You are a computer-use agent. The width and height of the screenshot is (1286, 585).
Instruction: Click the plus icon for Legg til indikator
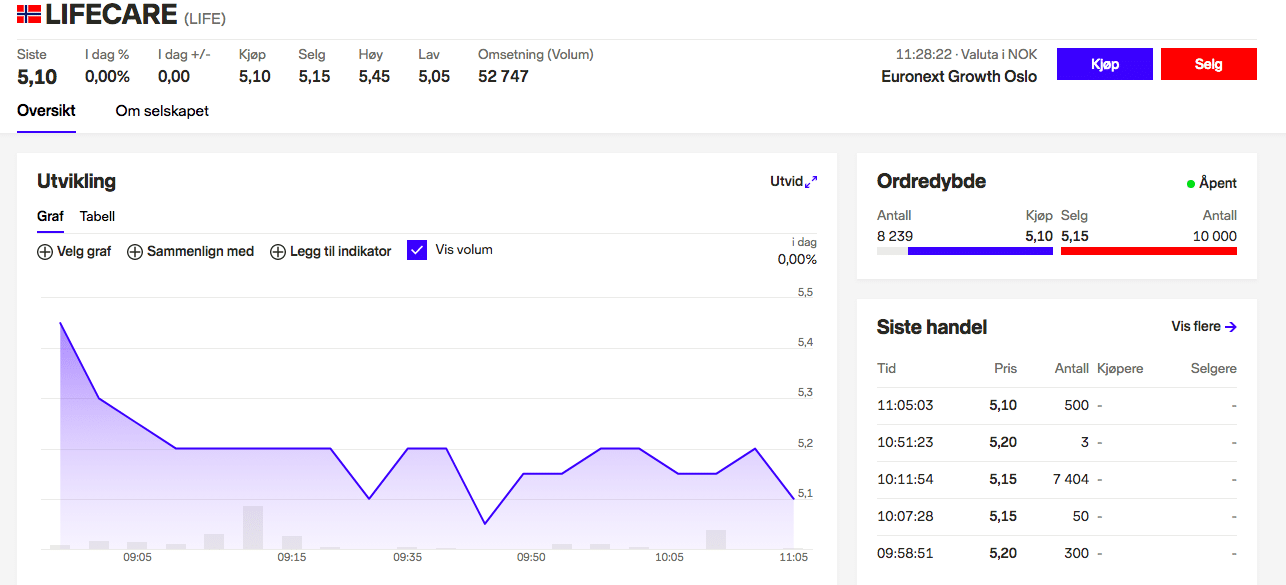(x=278, y=252)
